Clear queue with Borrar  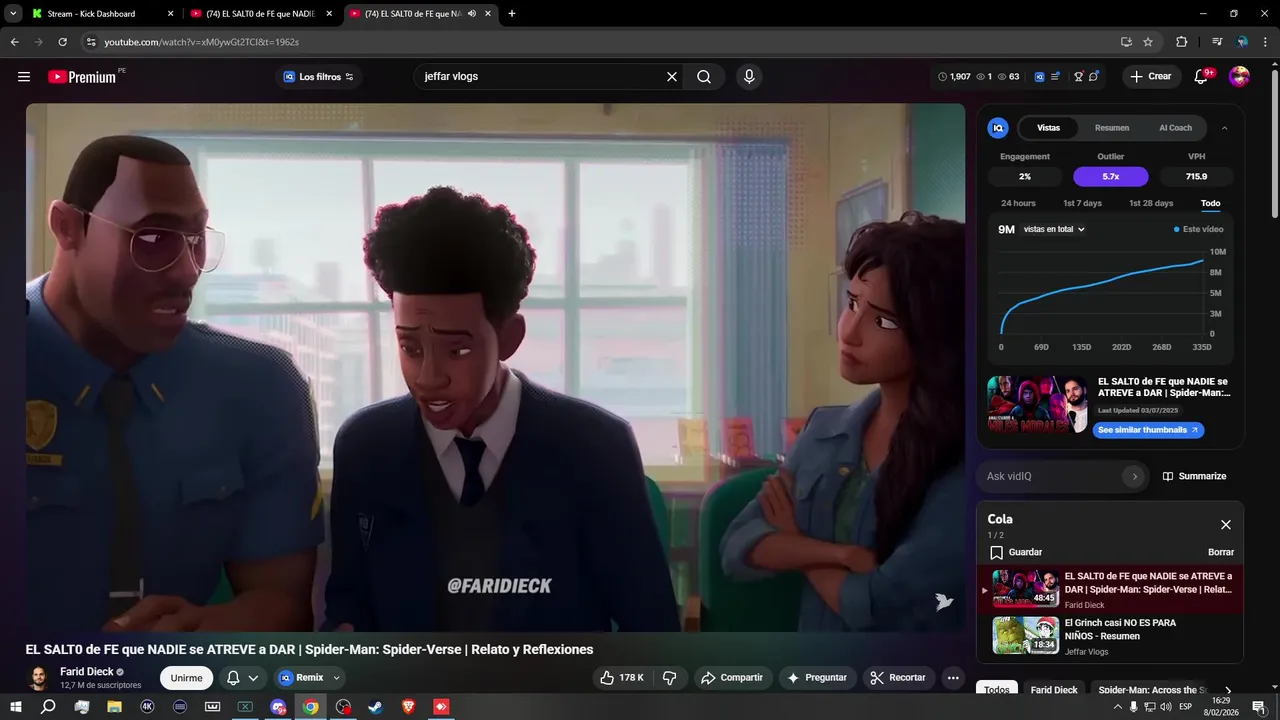click(x=1221, y=552)
